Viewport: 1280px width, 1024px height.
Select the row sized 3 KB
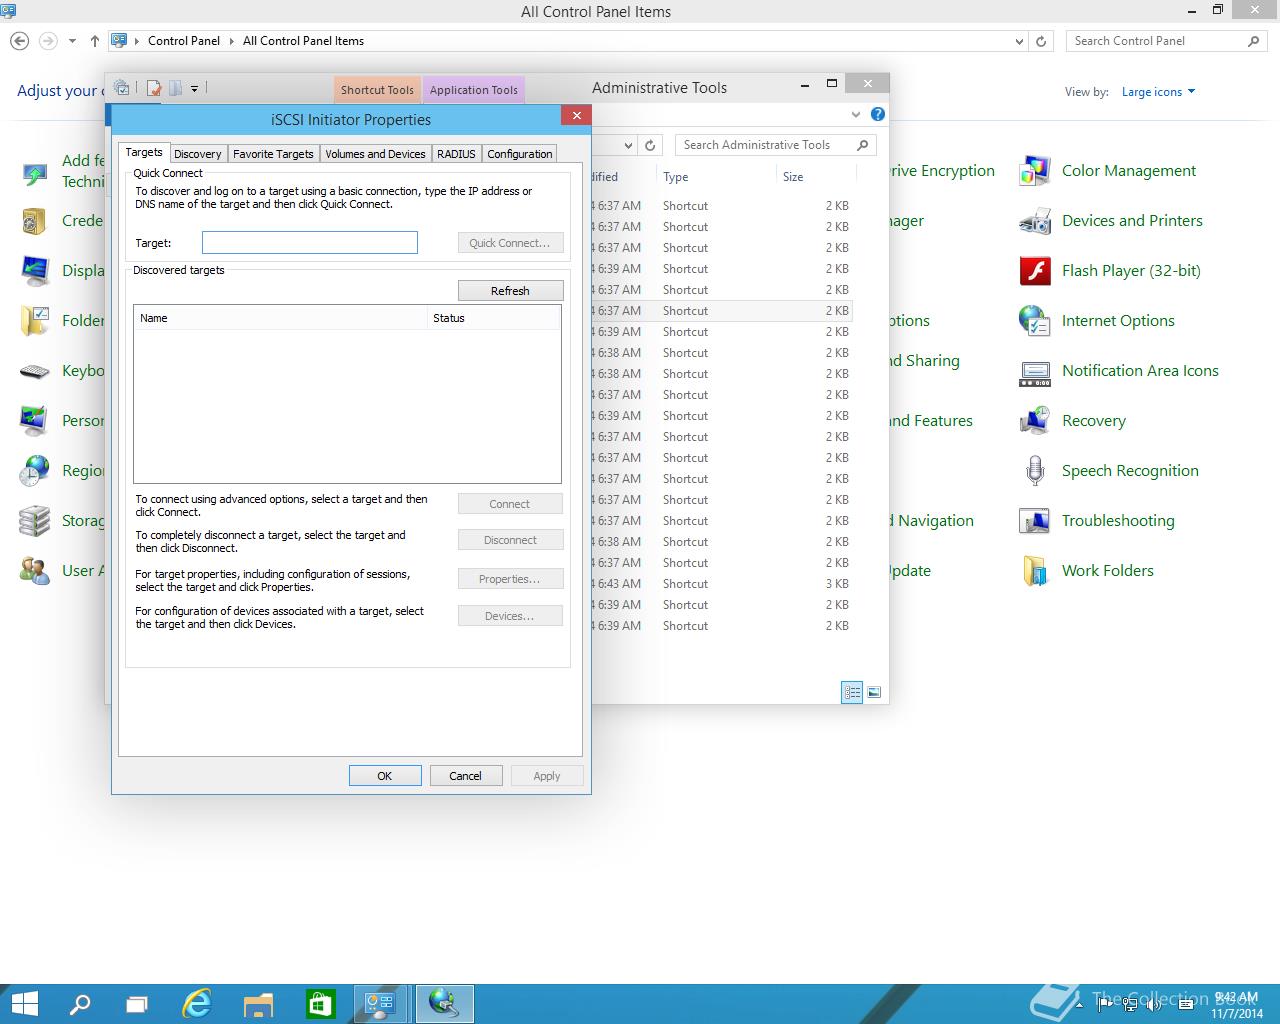(x=720, y=584)
